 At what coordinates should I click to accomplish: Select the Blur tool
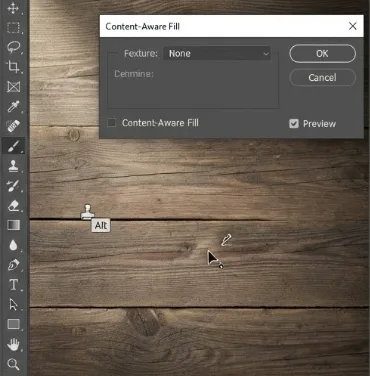coord(13,245)
